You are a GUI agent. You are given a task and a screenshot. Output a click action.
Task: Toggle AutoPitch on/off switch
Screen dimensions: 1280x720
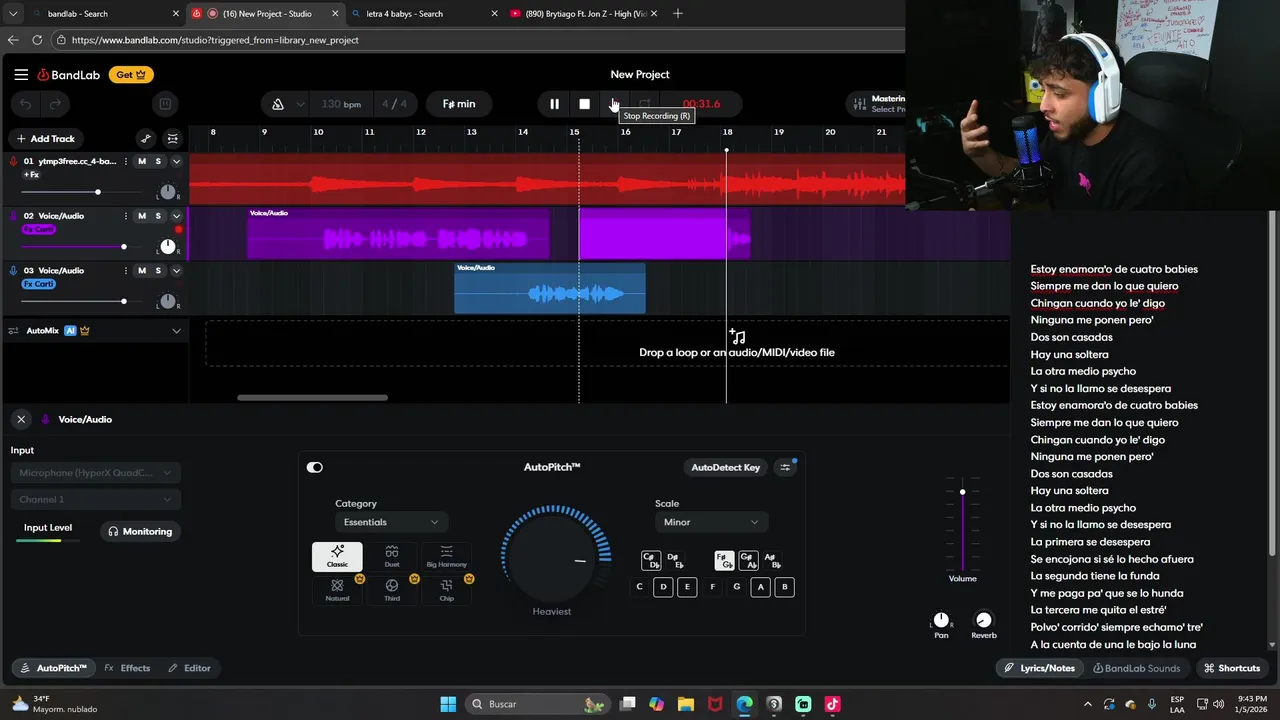[315, 467]
